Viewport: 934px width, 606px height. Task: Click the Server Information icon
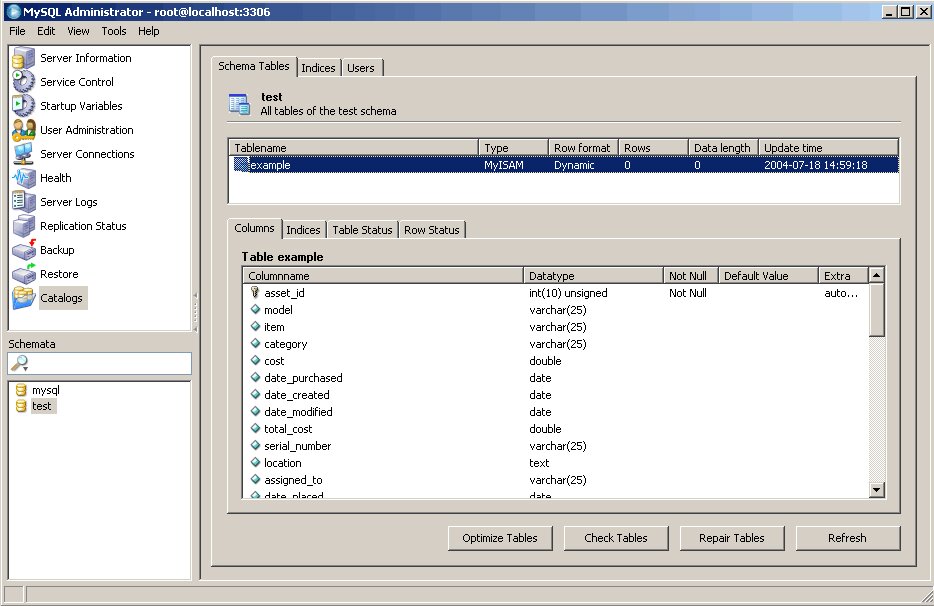click(x=23, y=58)
